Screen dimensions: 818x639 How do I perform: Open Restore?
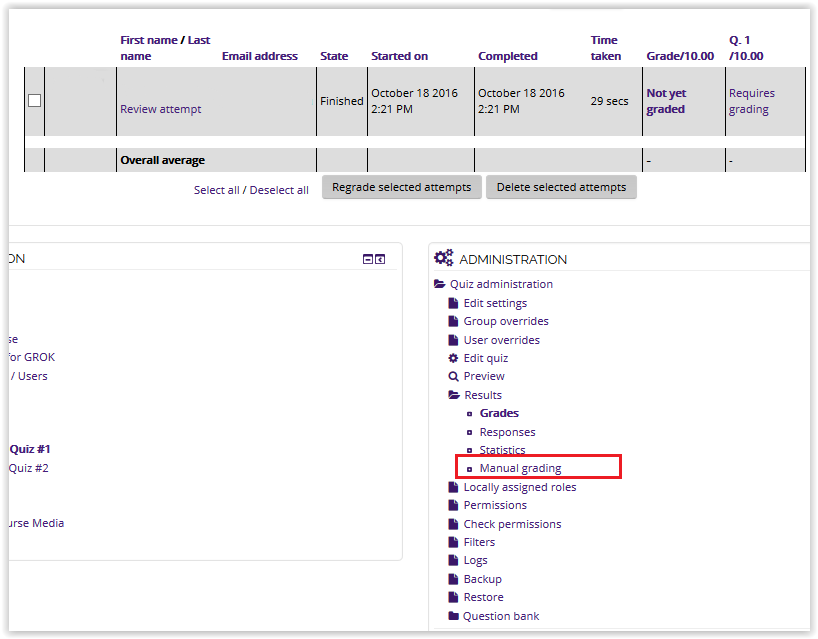(x=484, y=597)
